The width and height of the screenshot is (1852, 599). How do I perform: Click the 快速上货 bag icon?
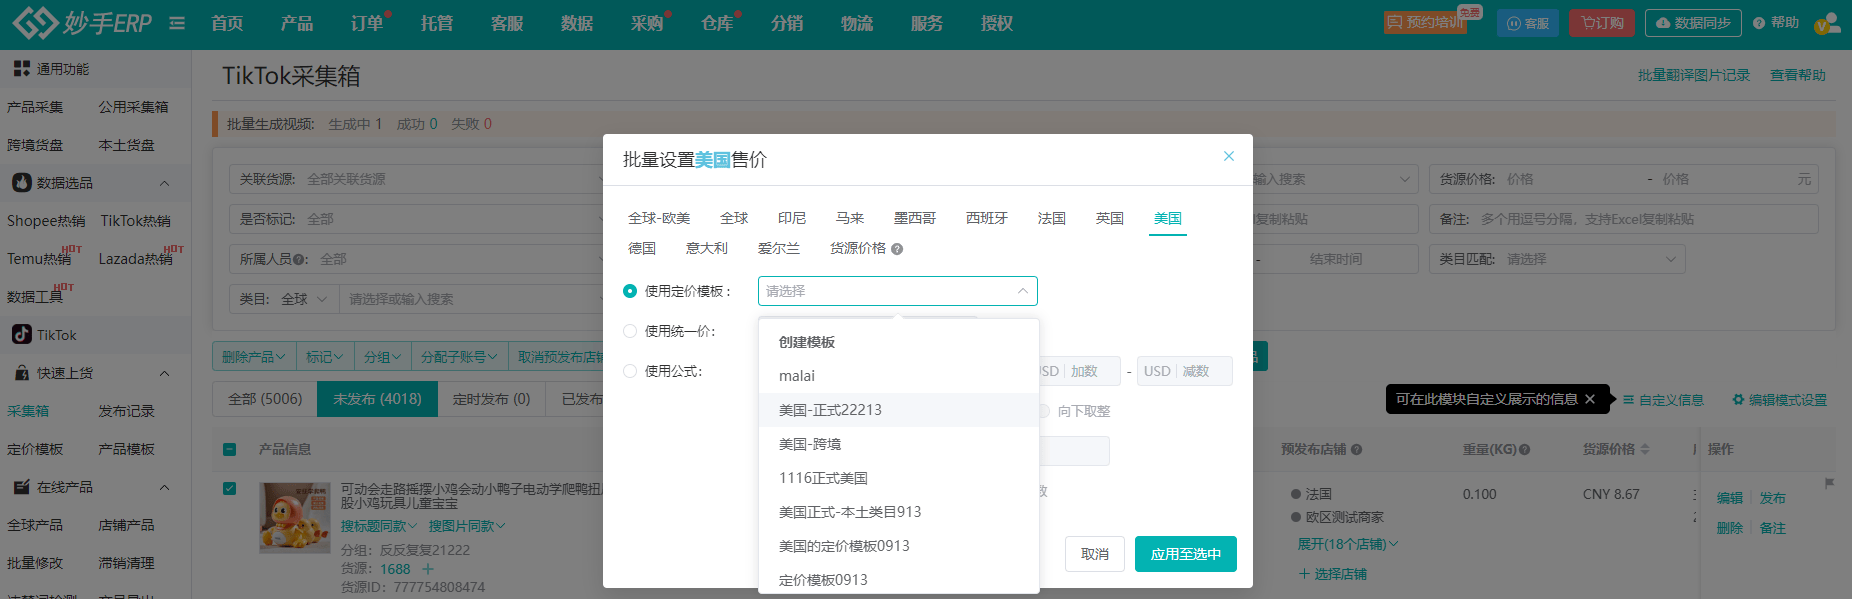(x=21, y=373)
